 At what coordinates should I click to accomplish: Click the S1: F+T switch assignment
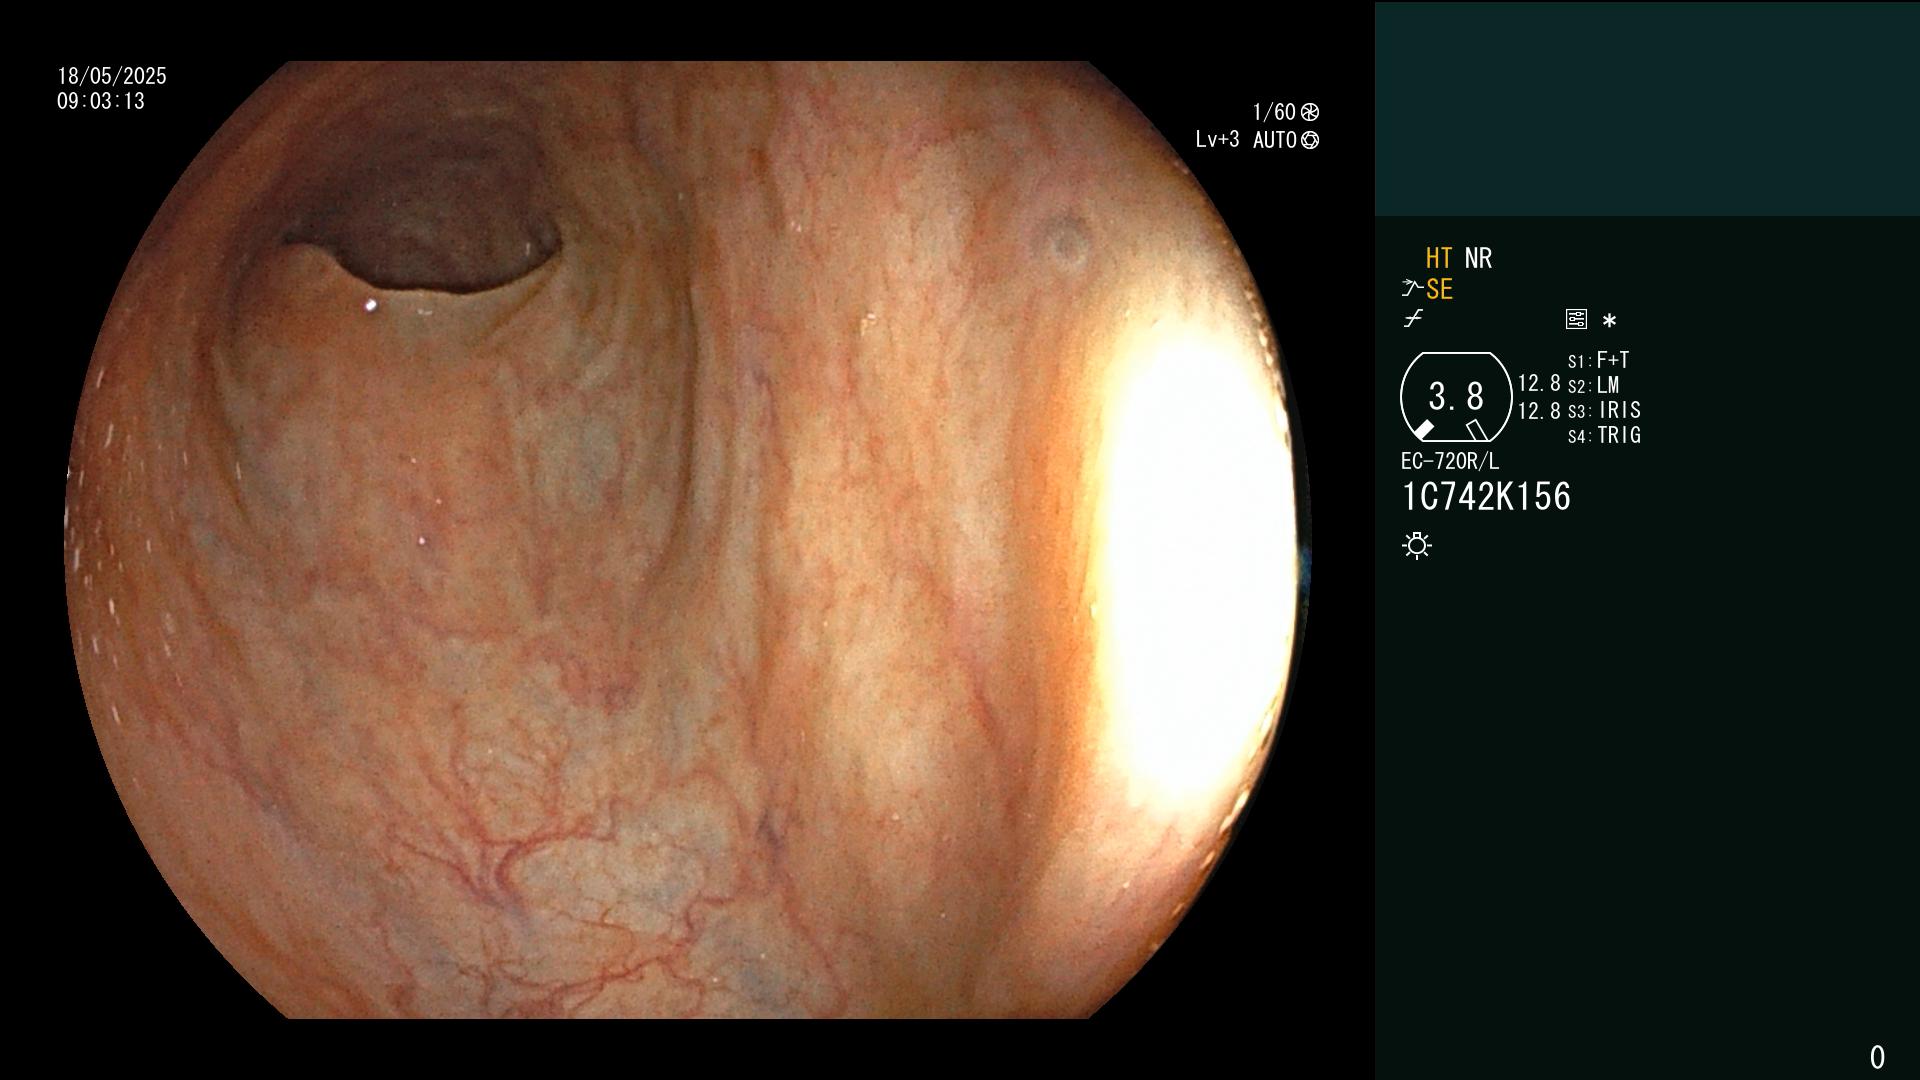[1599, 360]
